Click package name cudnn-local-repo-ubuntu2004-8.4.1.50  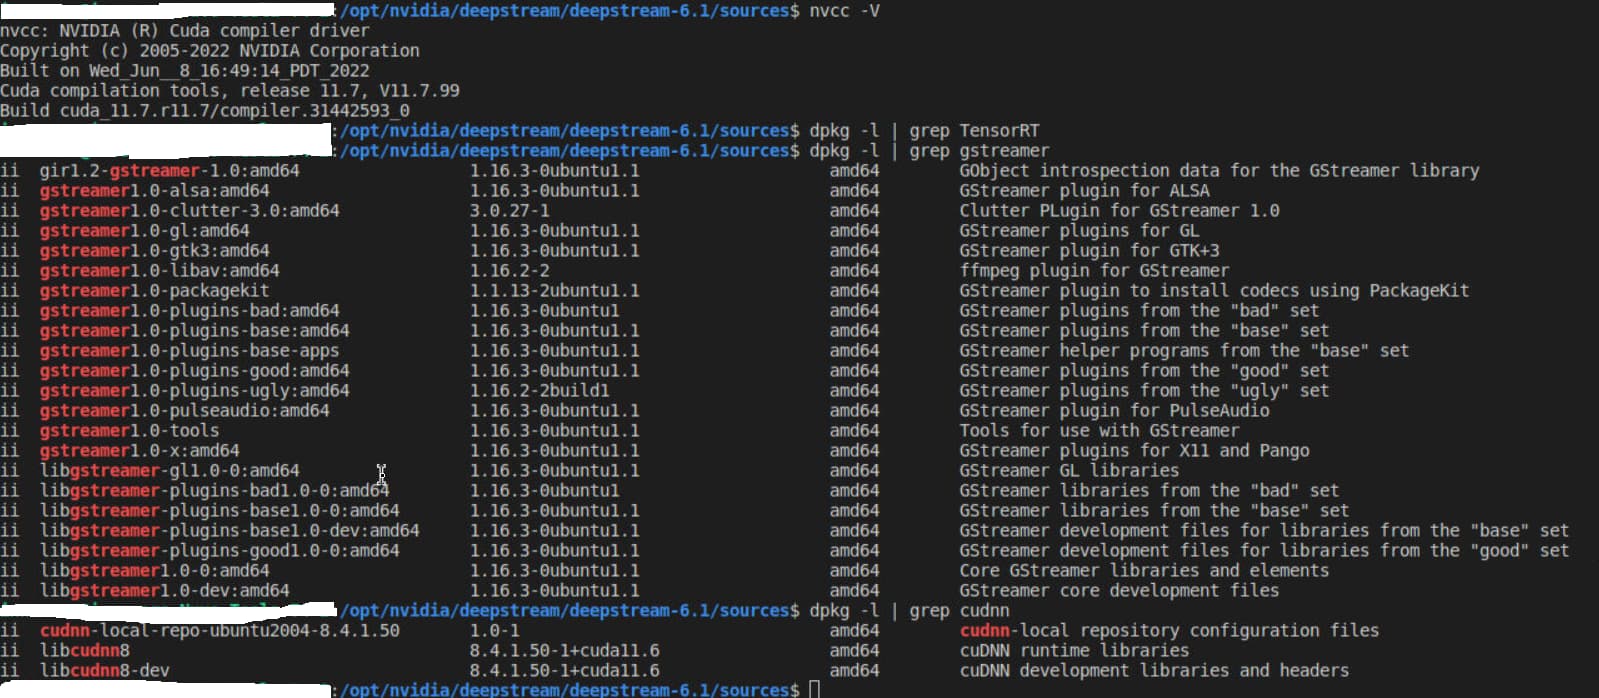pos(220,631)
